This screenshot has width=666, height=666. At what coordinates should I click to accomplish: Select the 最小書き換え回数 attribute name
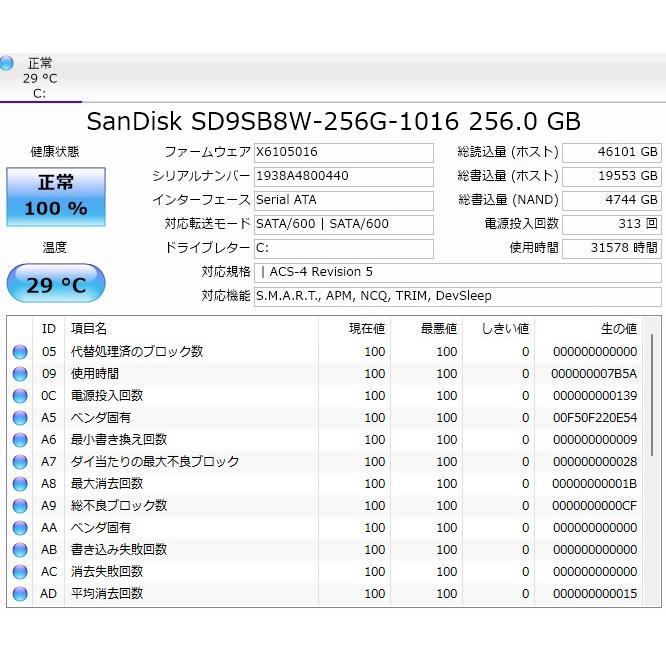click(x=119, y=440)
